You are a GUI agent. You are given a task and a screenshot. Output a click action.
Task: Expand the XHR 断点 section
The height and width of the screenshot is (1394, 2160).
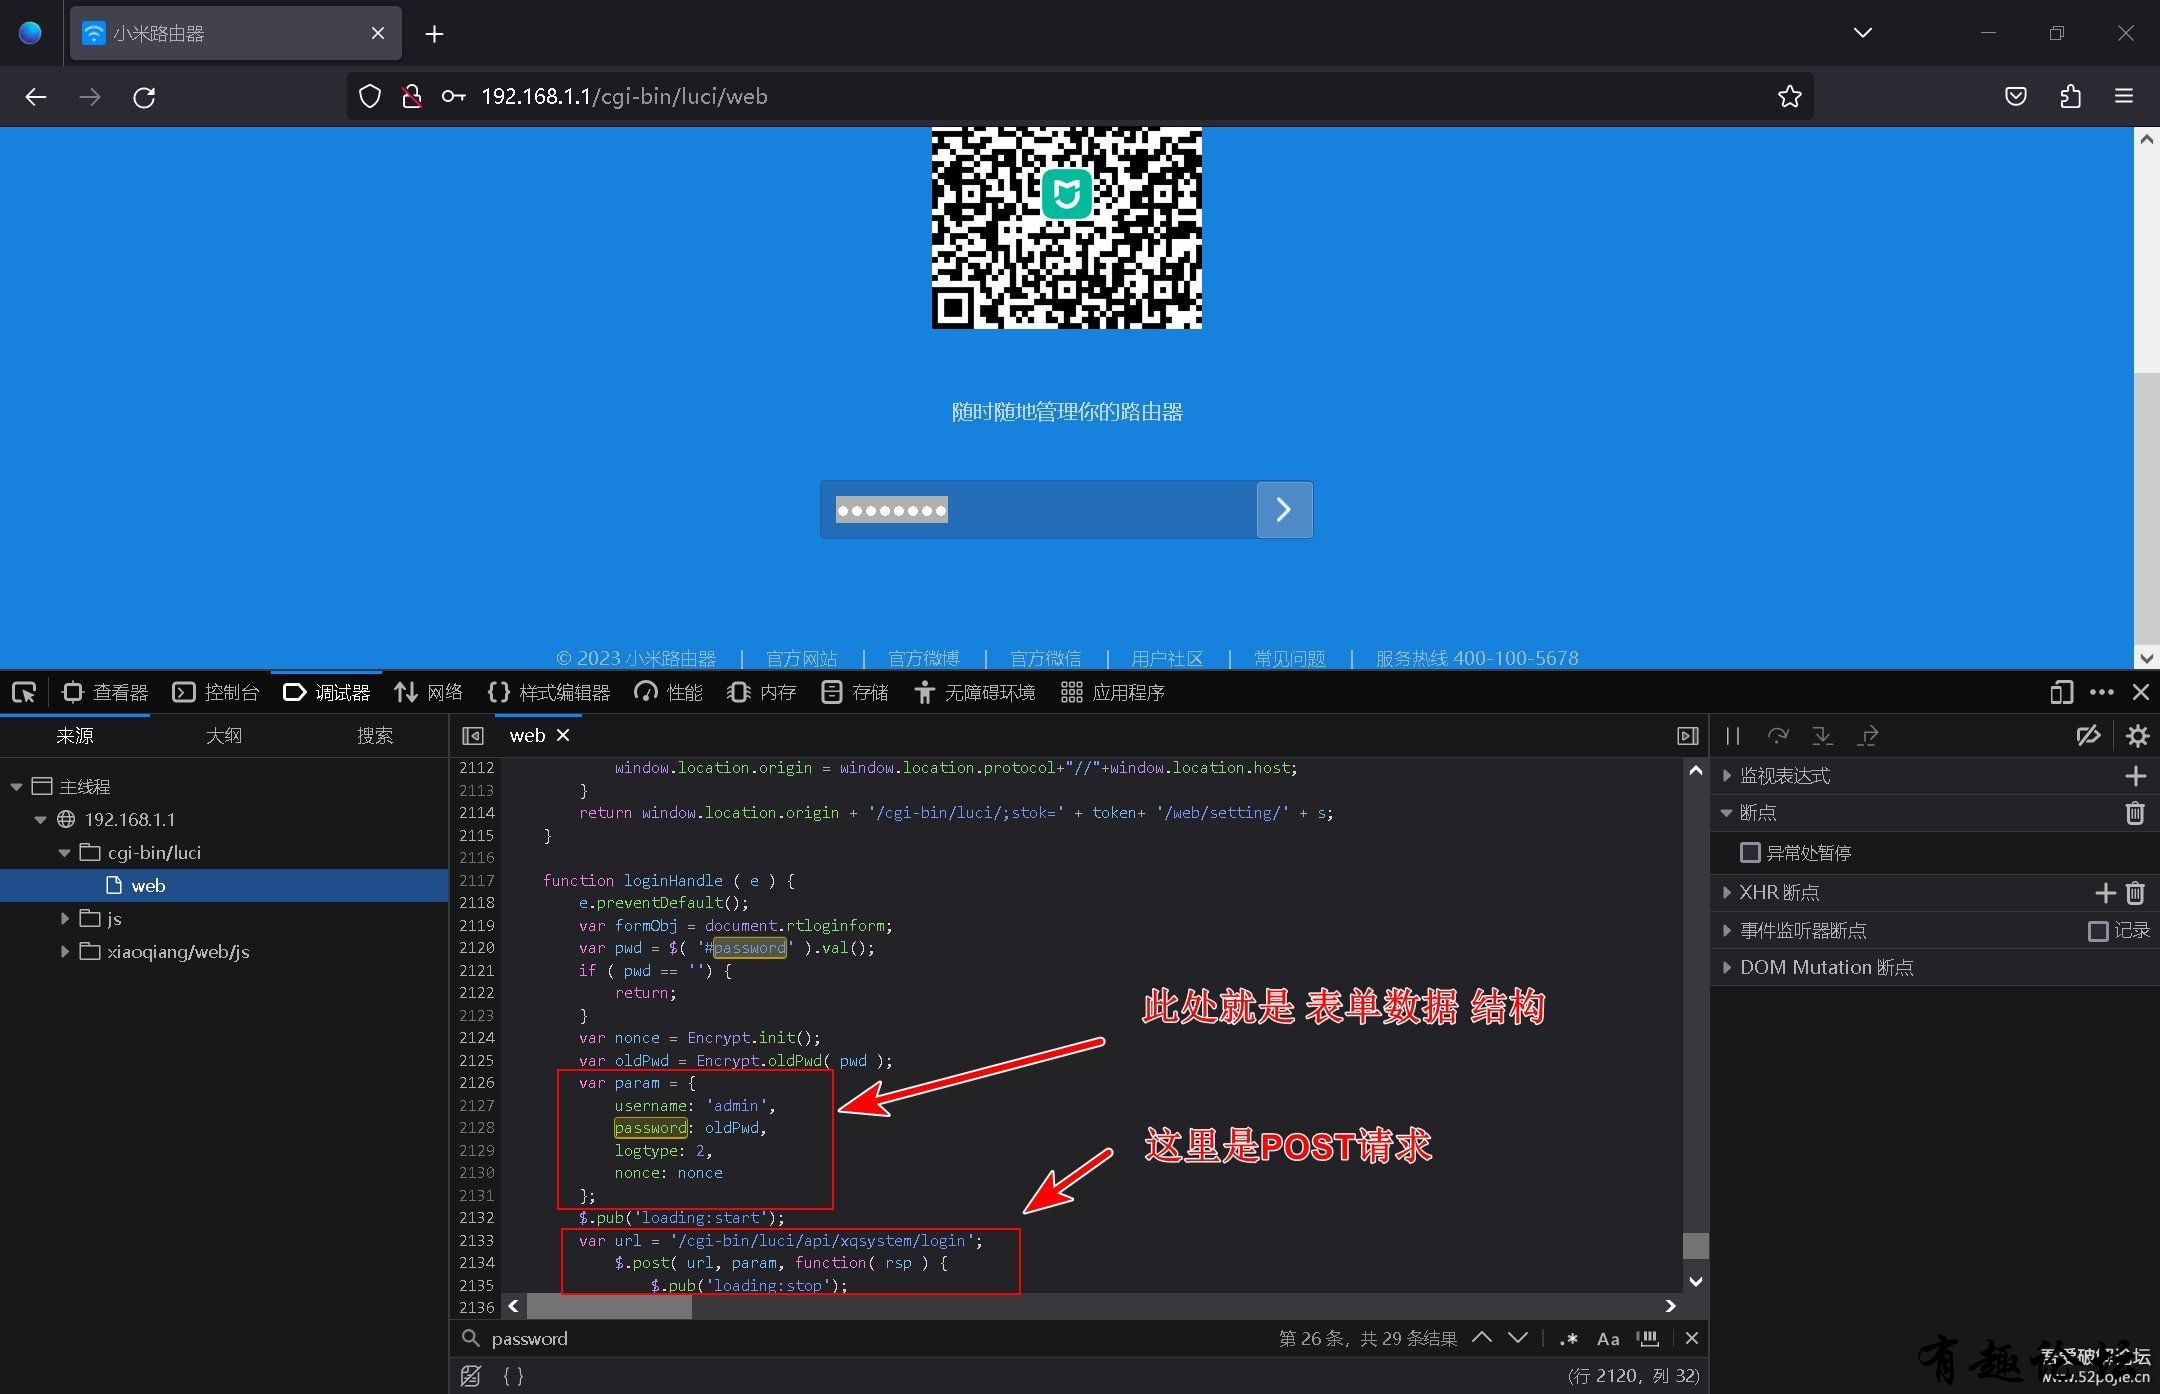pyautogui.click(x=1726, y=892)
